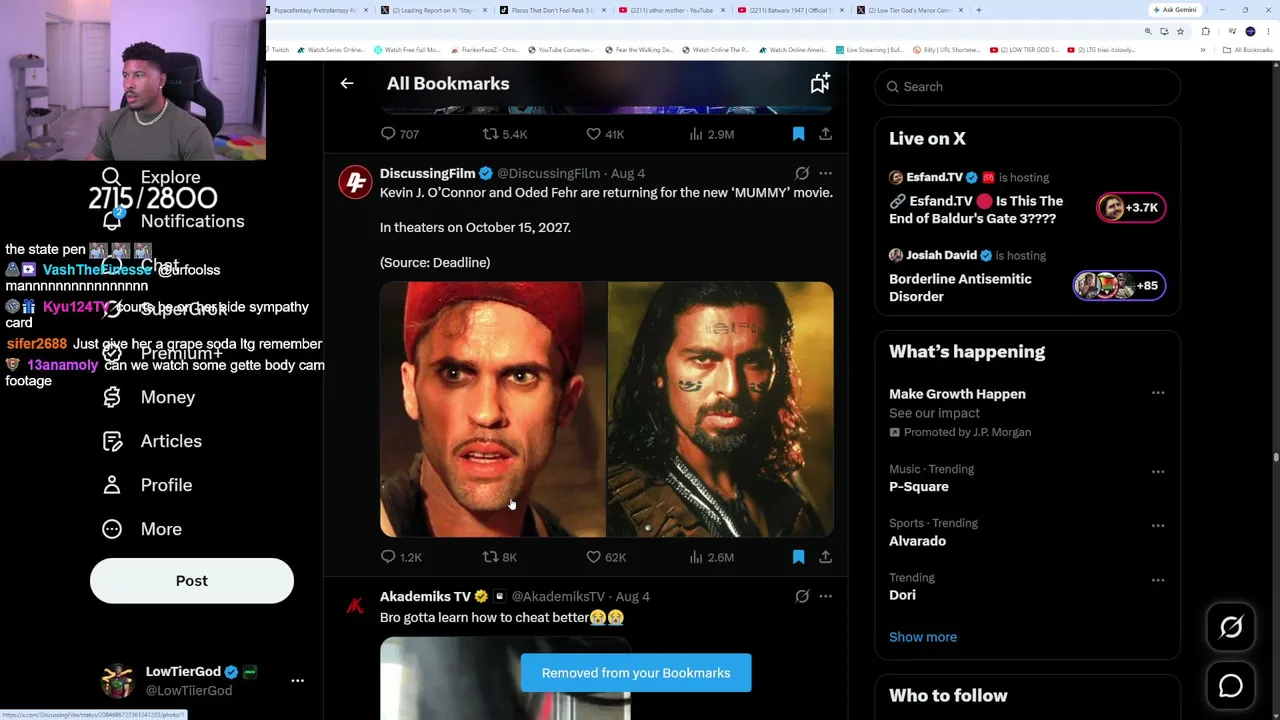Share the post with 41K likes

point(825,134)
